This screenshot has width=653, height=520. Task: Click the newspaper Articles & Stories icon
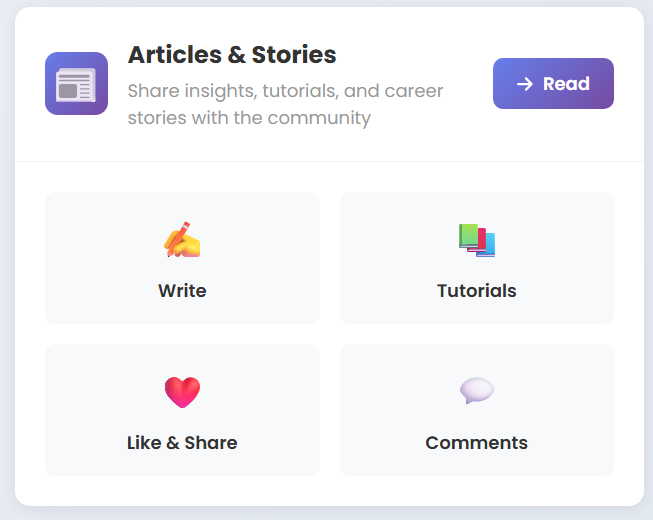[76, 84]
